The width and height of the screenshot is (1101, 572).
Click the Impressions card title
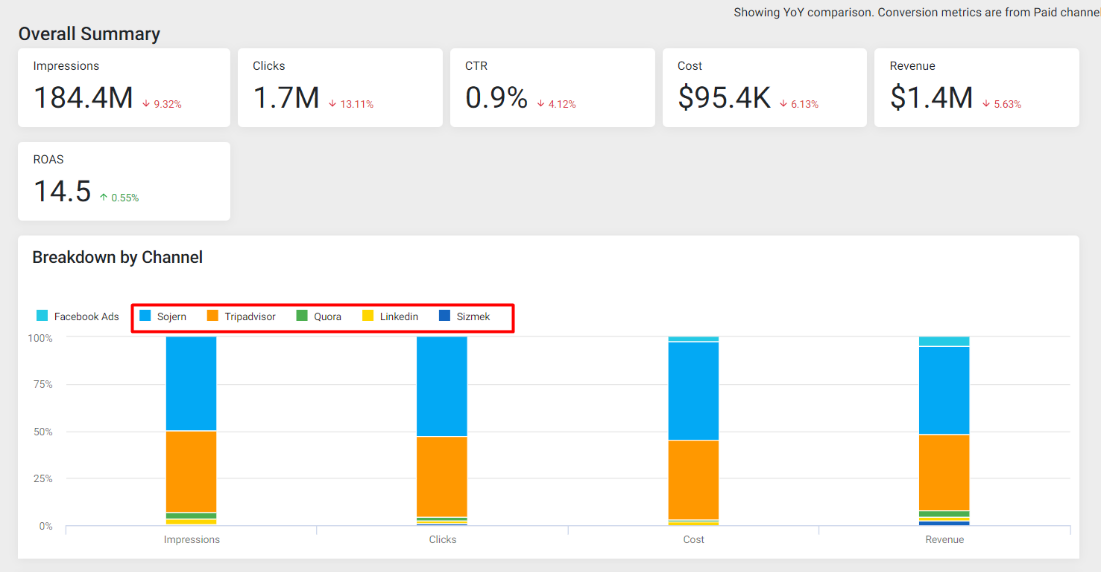[66, 66]
